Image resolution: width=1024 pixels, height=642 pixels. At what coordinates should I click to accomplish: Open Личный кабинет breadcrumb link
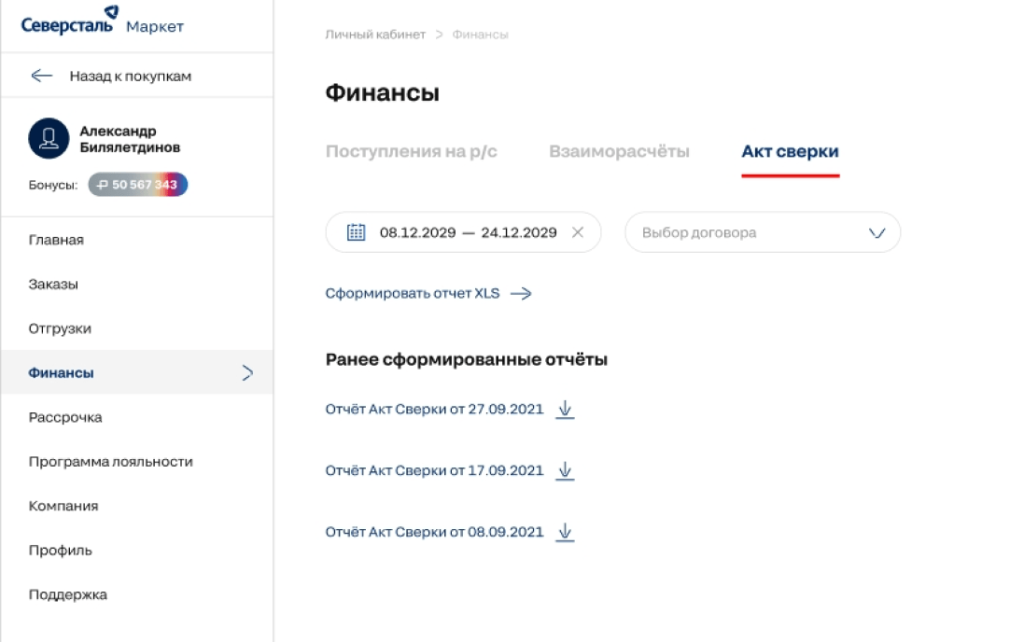(x=375, y=35)
